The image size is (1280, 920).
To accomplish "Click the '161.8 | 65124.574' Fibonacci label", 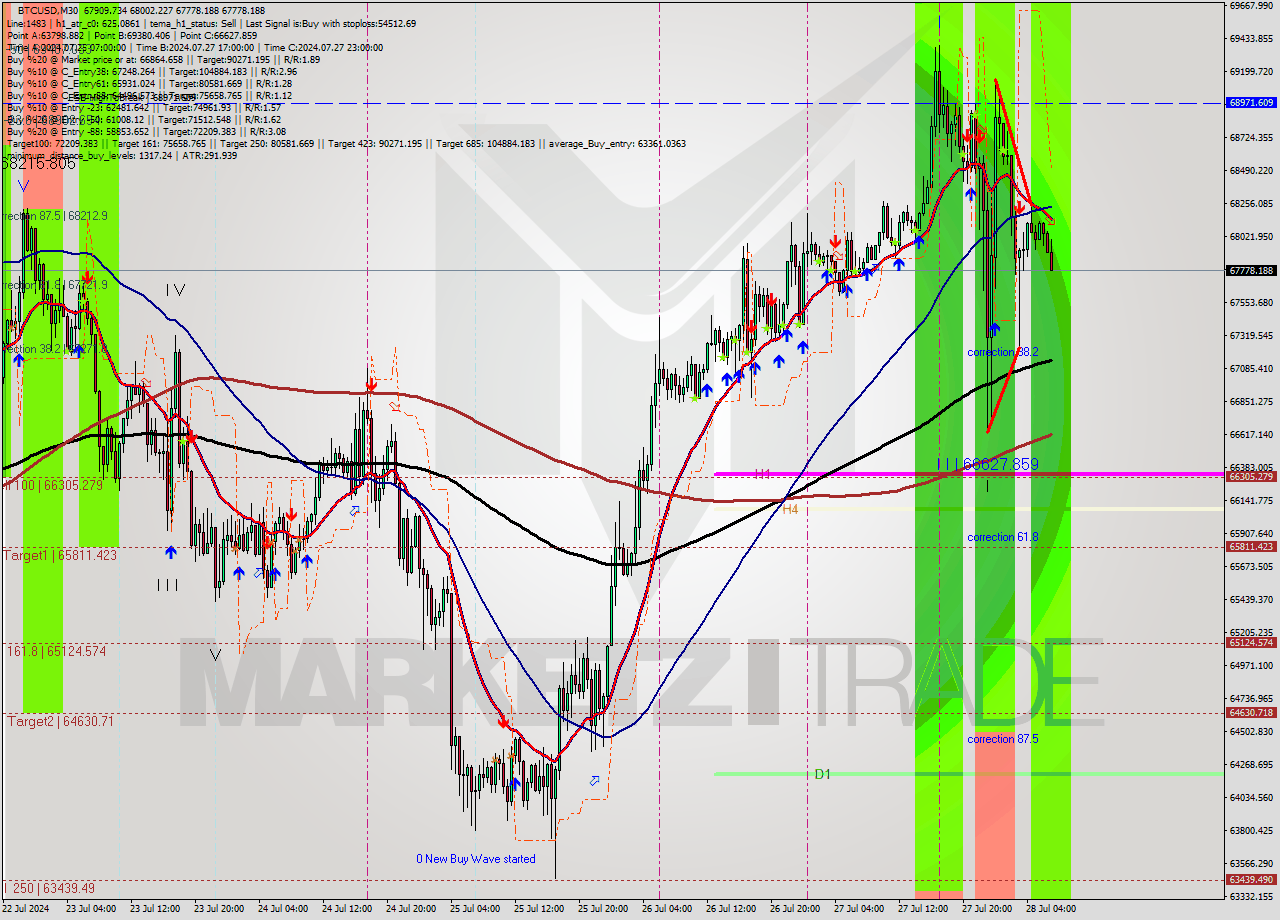I will [56, 651].
